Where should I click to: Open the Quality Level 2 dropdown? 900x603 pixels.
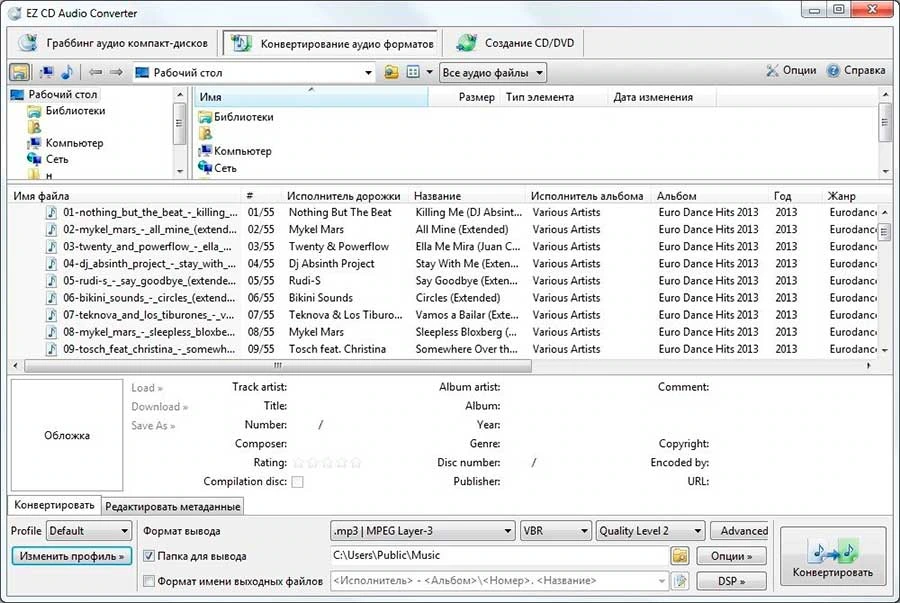[650, 531]
